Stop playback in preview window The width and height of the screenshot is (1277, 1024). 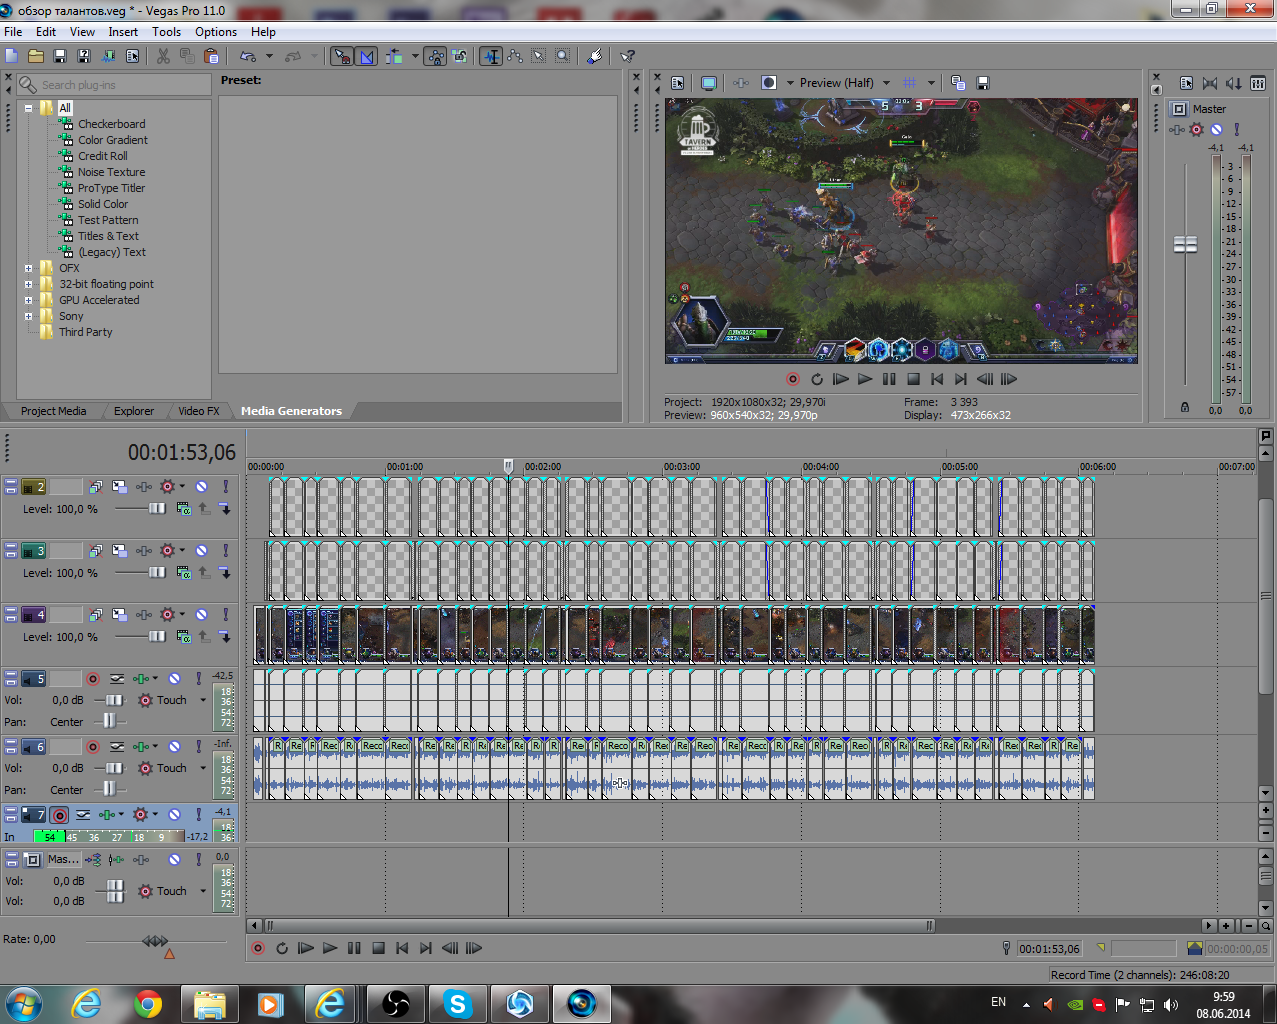(913, 379)
